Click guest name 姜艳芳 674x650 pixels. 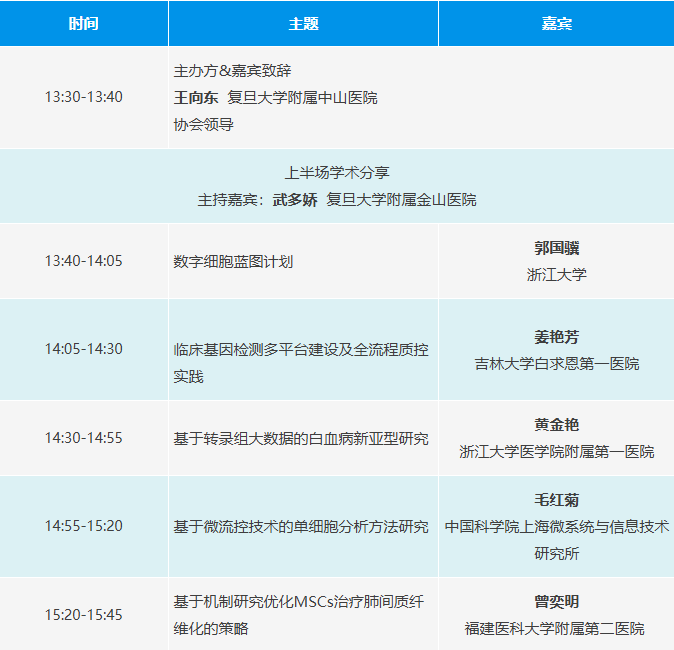coord(556,337)
